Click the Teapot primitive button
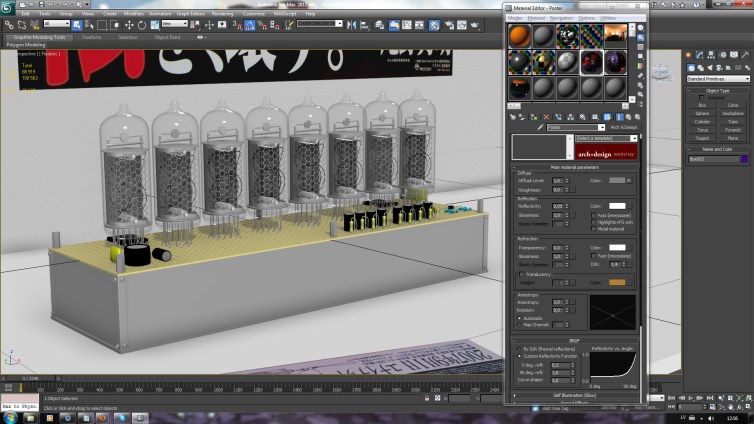This screenshot has width=754, height=424. tap(703, 137)
